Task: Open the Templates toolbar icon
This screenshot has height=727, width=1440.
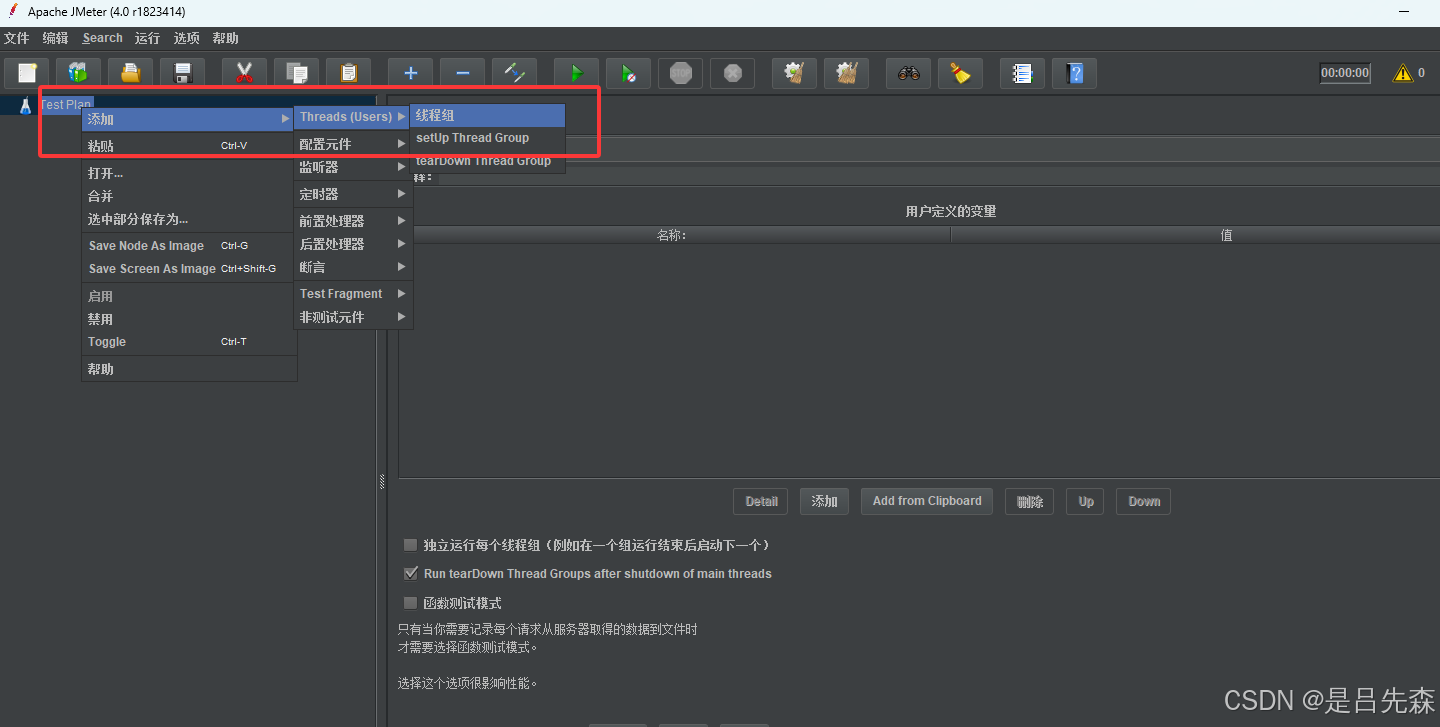Action: tap(78, 73)
